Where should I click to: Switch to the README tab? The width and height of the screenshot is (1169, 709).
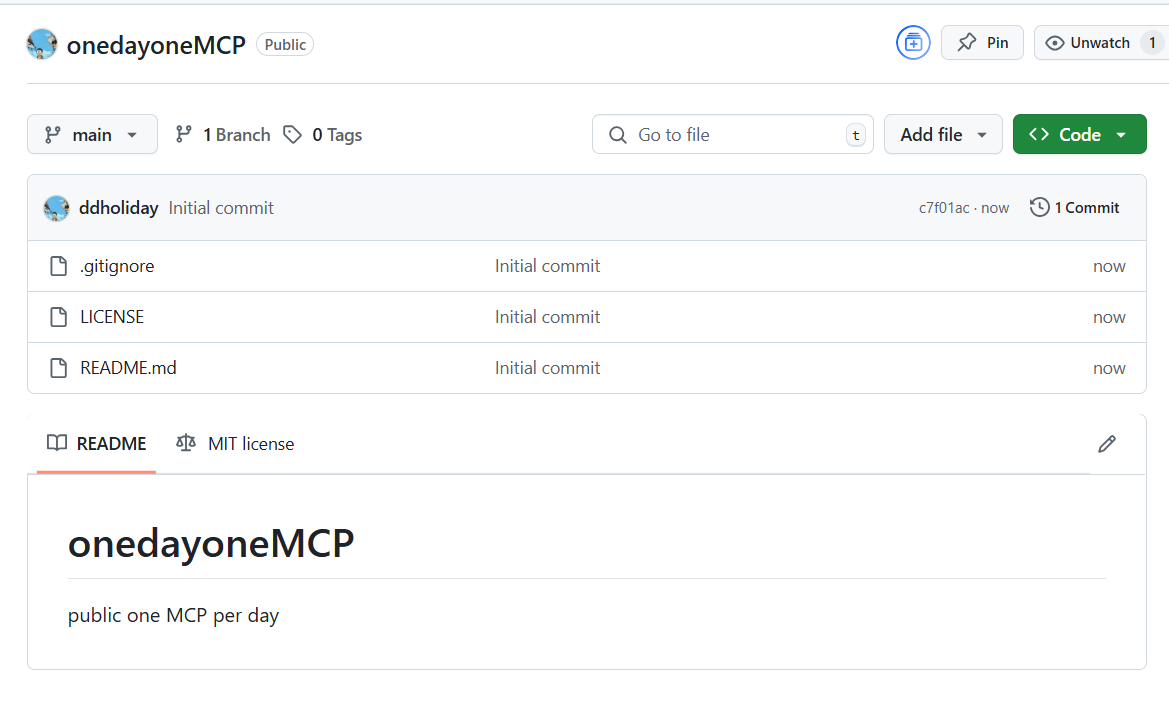coord(96,444)
